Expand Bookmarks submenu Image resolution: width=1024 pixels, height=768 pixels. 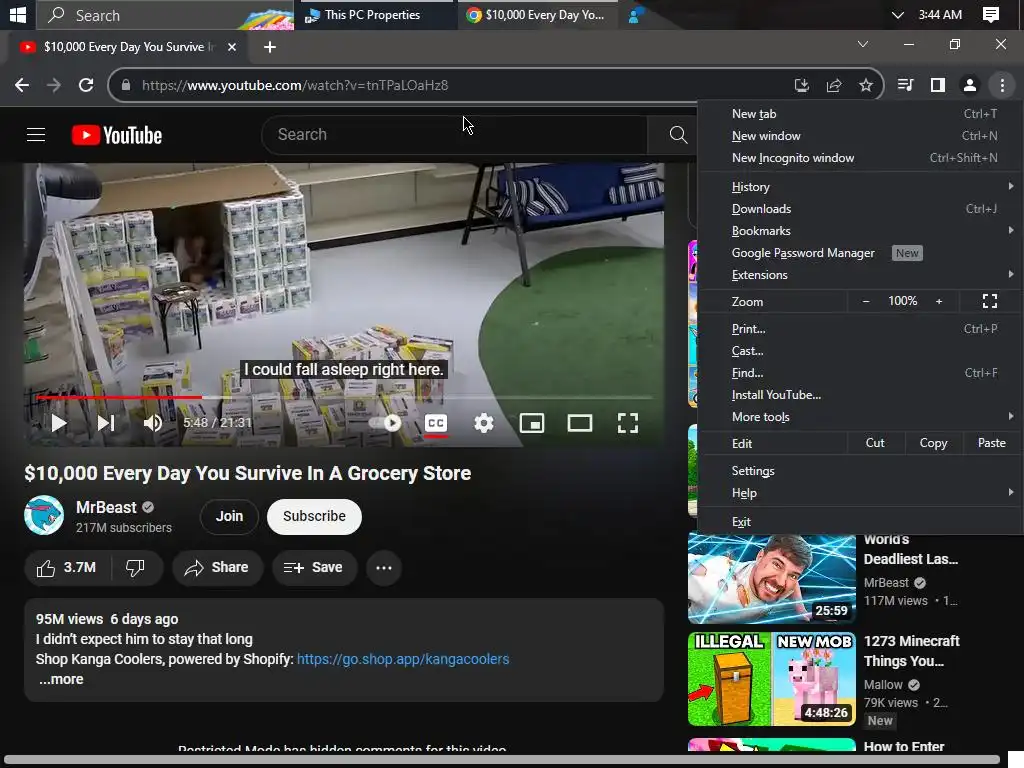[x=858, y=231]
